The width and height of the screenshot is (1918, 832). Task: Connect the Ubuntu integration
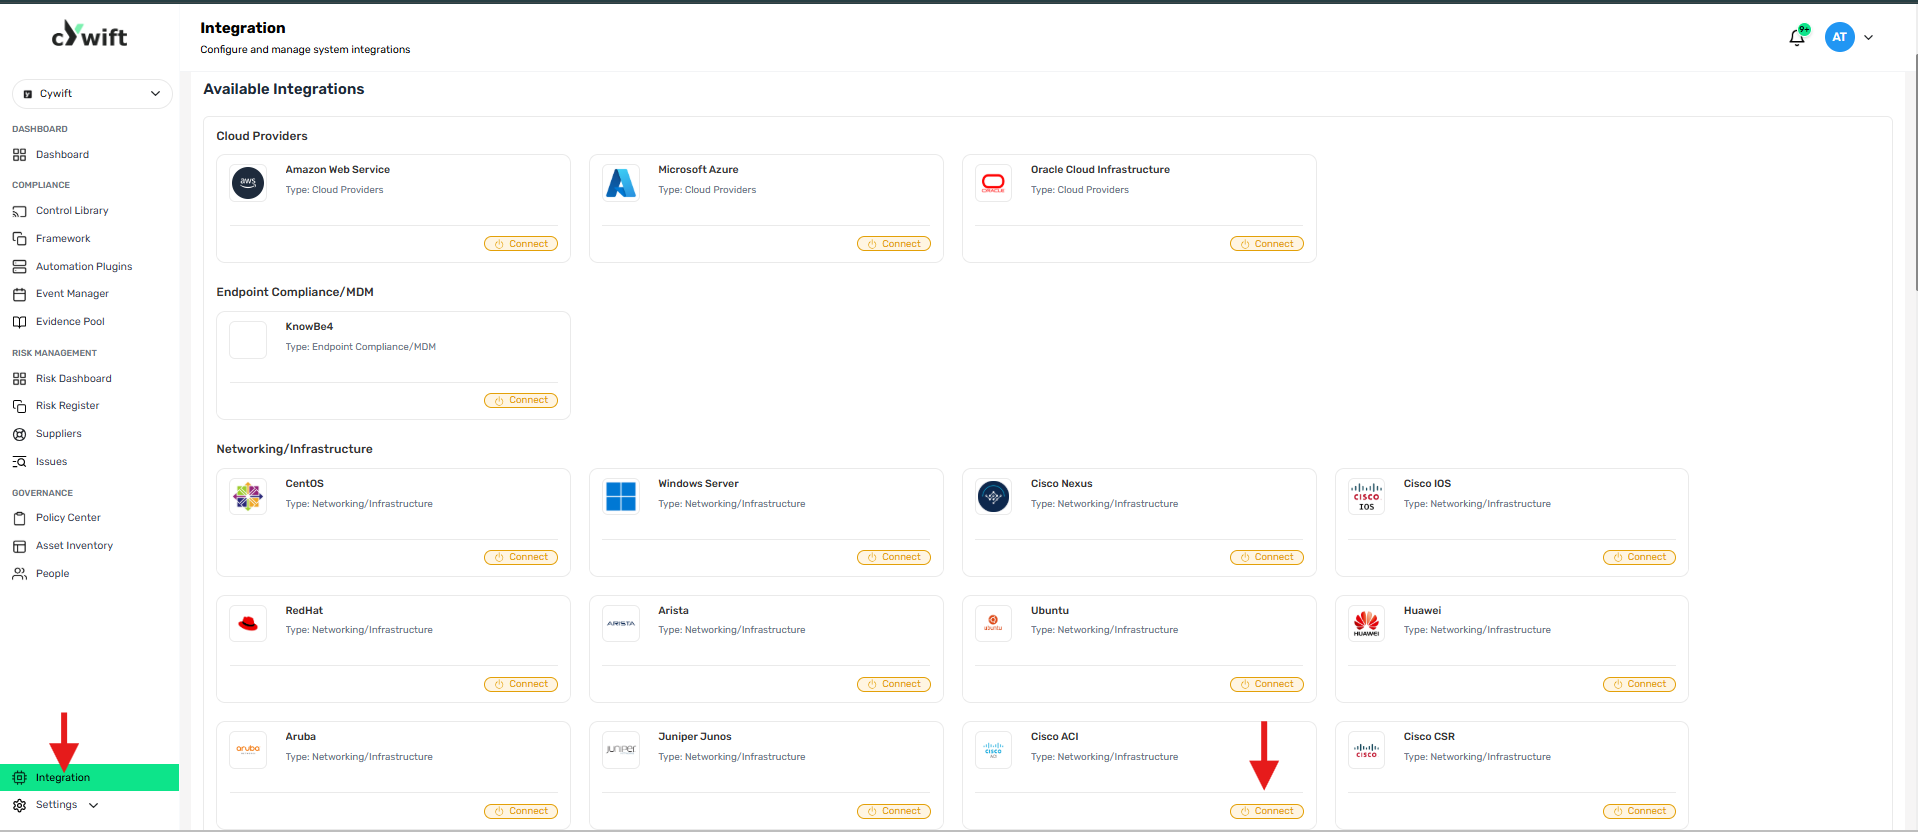1267,684
